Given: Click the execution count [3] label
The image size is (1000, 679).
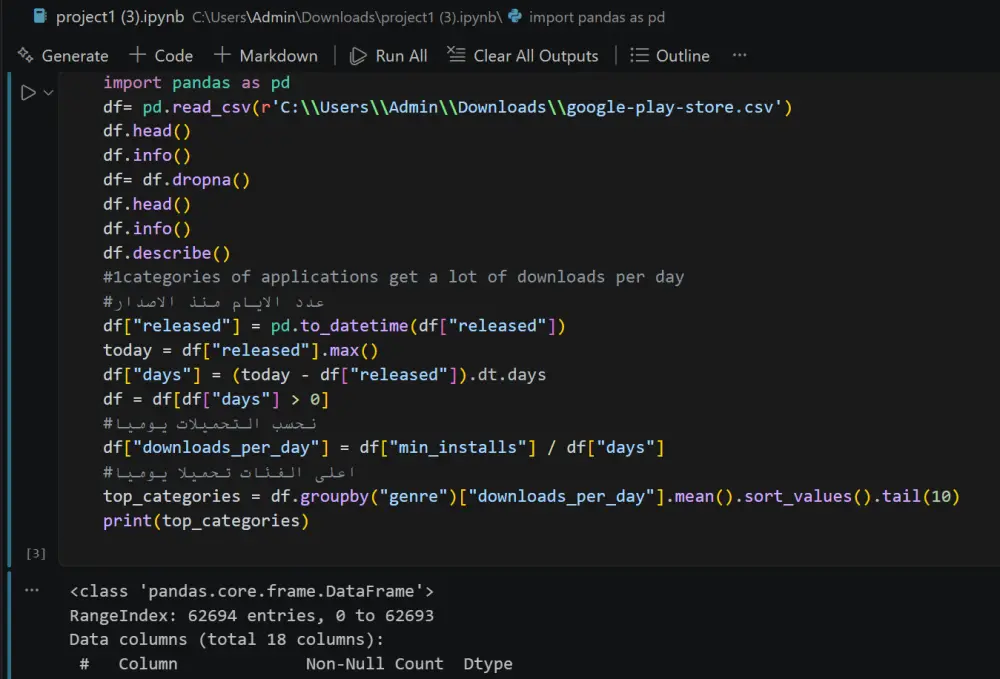Looking at the screenshot, I should tap(36, 553).
